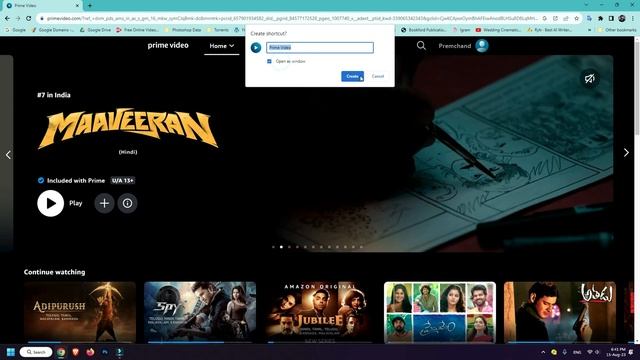The height and width of the screenshot is (360, 640).
Task: Open Brave browser from the taskbar
Action: [x=76, y=352]
